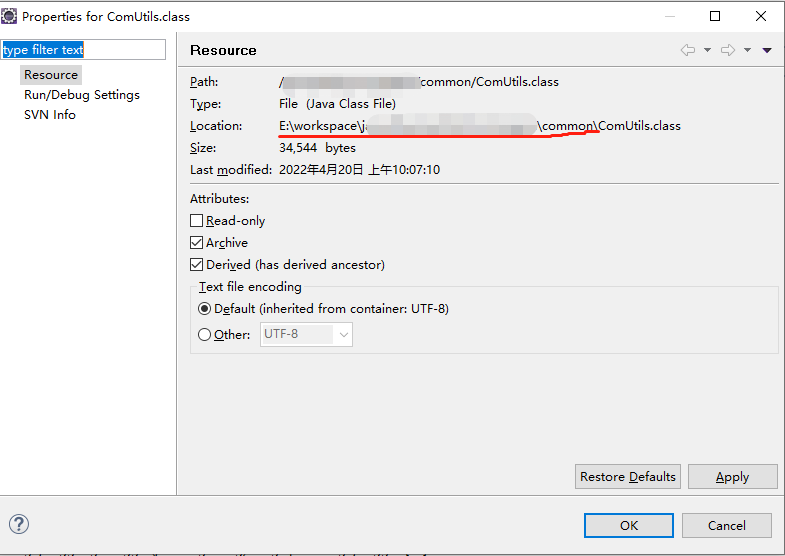The width and height of the screenshot is (785, 556).
Task: Select Default inherited encoding radio button
Action: [x=204, y=309]
